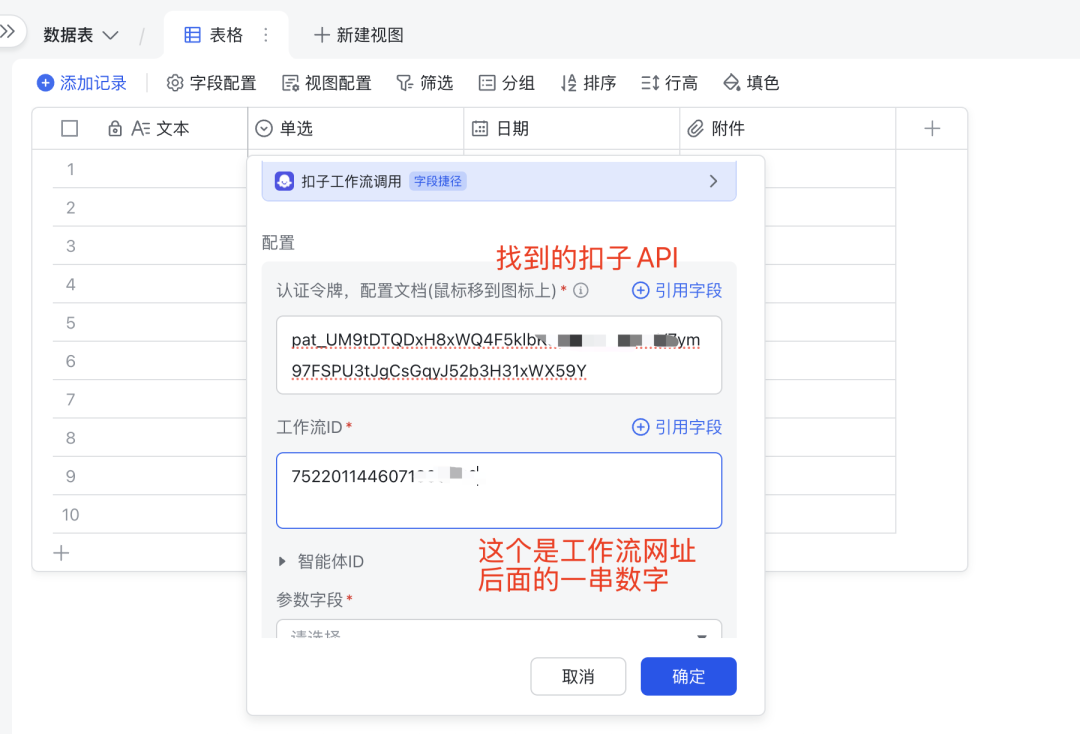The image size is (1080, 734).
Task: Click the 确定 button
Action: 688,677
